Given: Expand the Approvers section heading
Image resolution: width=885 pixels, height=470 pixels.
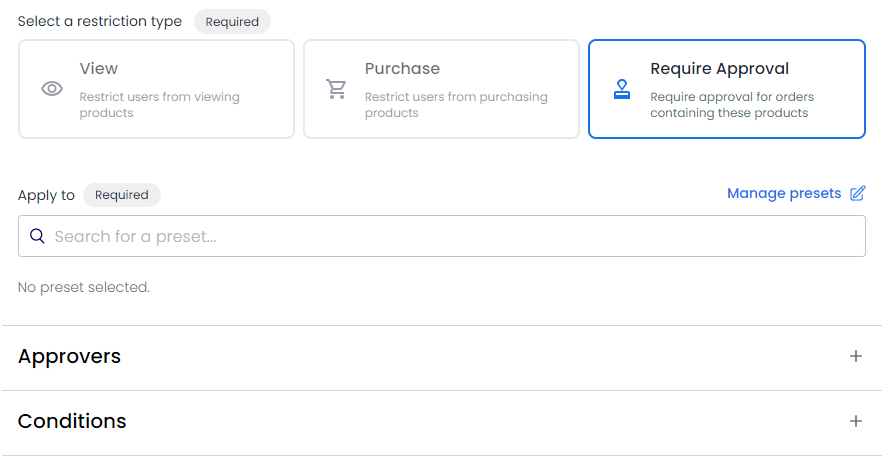Looking at the screenshot, I should click(69, 357).
